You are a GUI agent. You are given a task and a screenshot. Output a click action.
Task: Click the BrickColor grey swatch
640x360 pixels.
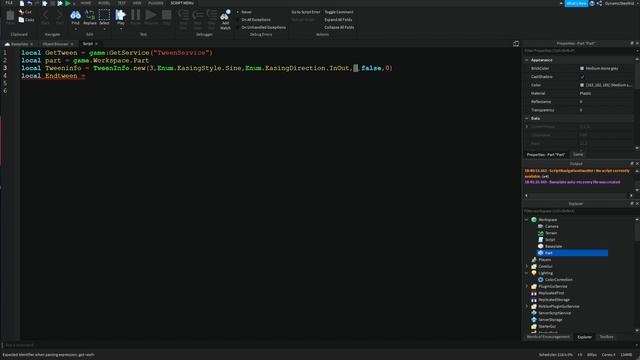pos(582,69)
